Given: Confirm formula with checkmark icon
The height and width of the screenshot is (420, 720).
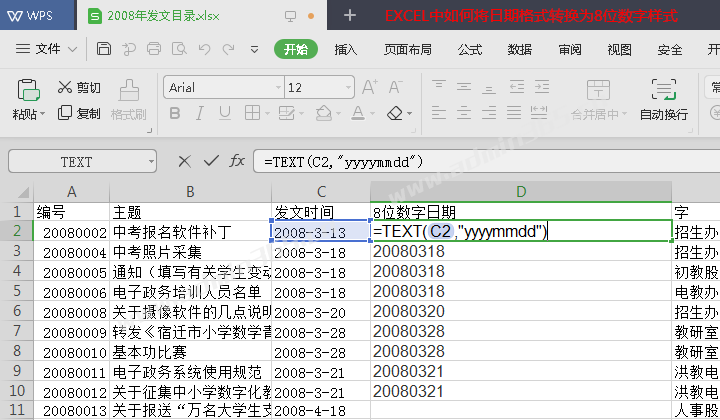Looking at the screenshot, I should coord(211,161).
